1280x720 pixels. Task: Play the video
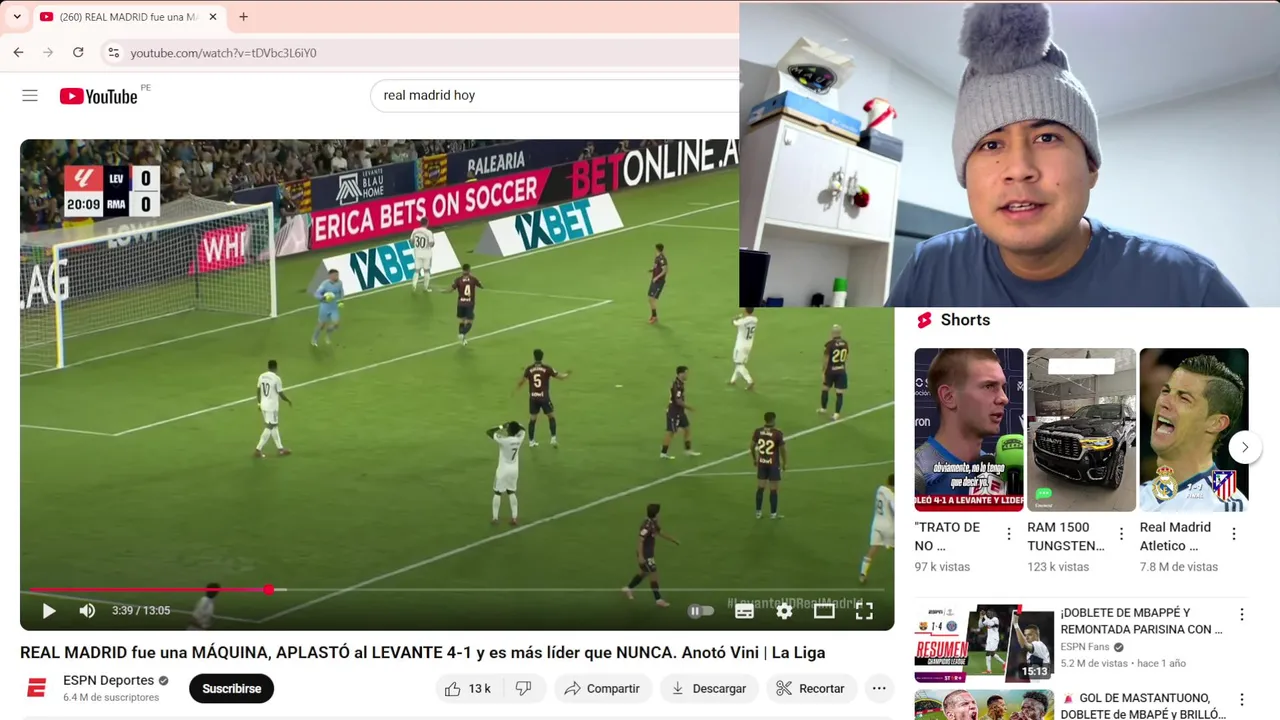[x=48, y=610]
